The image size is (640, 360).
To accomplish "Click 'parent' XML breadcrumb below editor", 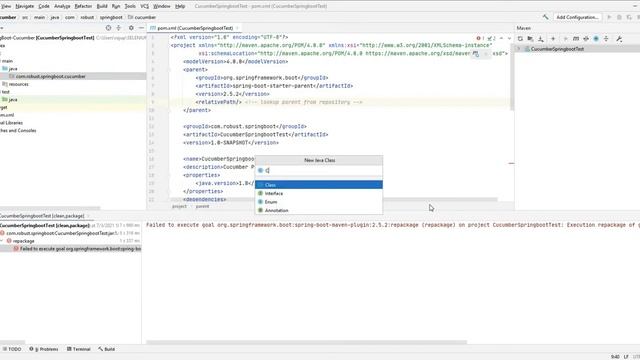I will 202,207.
